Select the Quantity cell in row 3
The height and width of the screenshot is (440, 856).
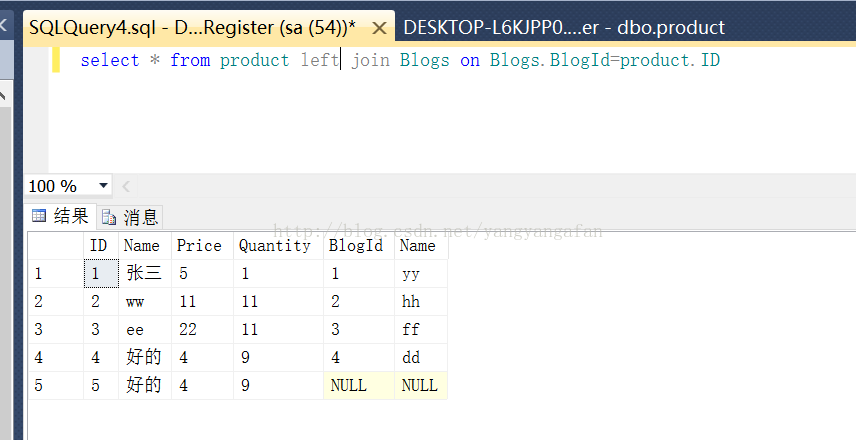click(x=278, y=329)
